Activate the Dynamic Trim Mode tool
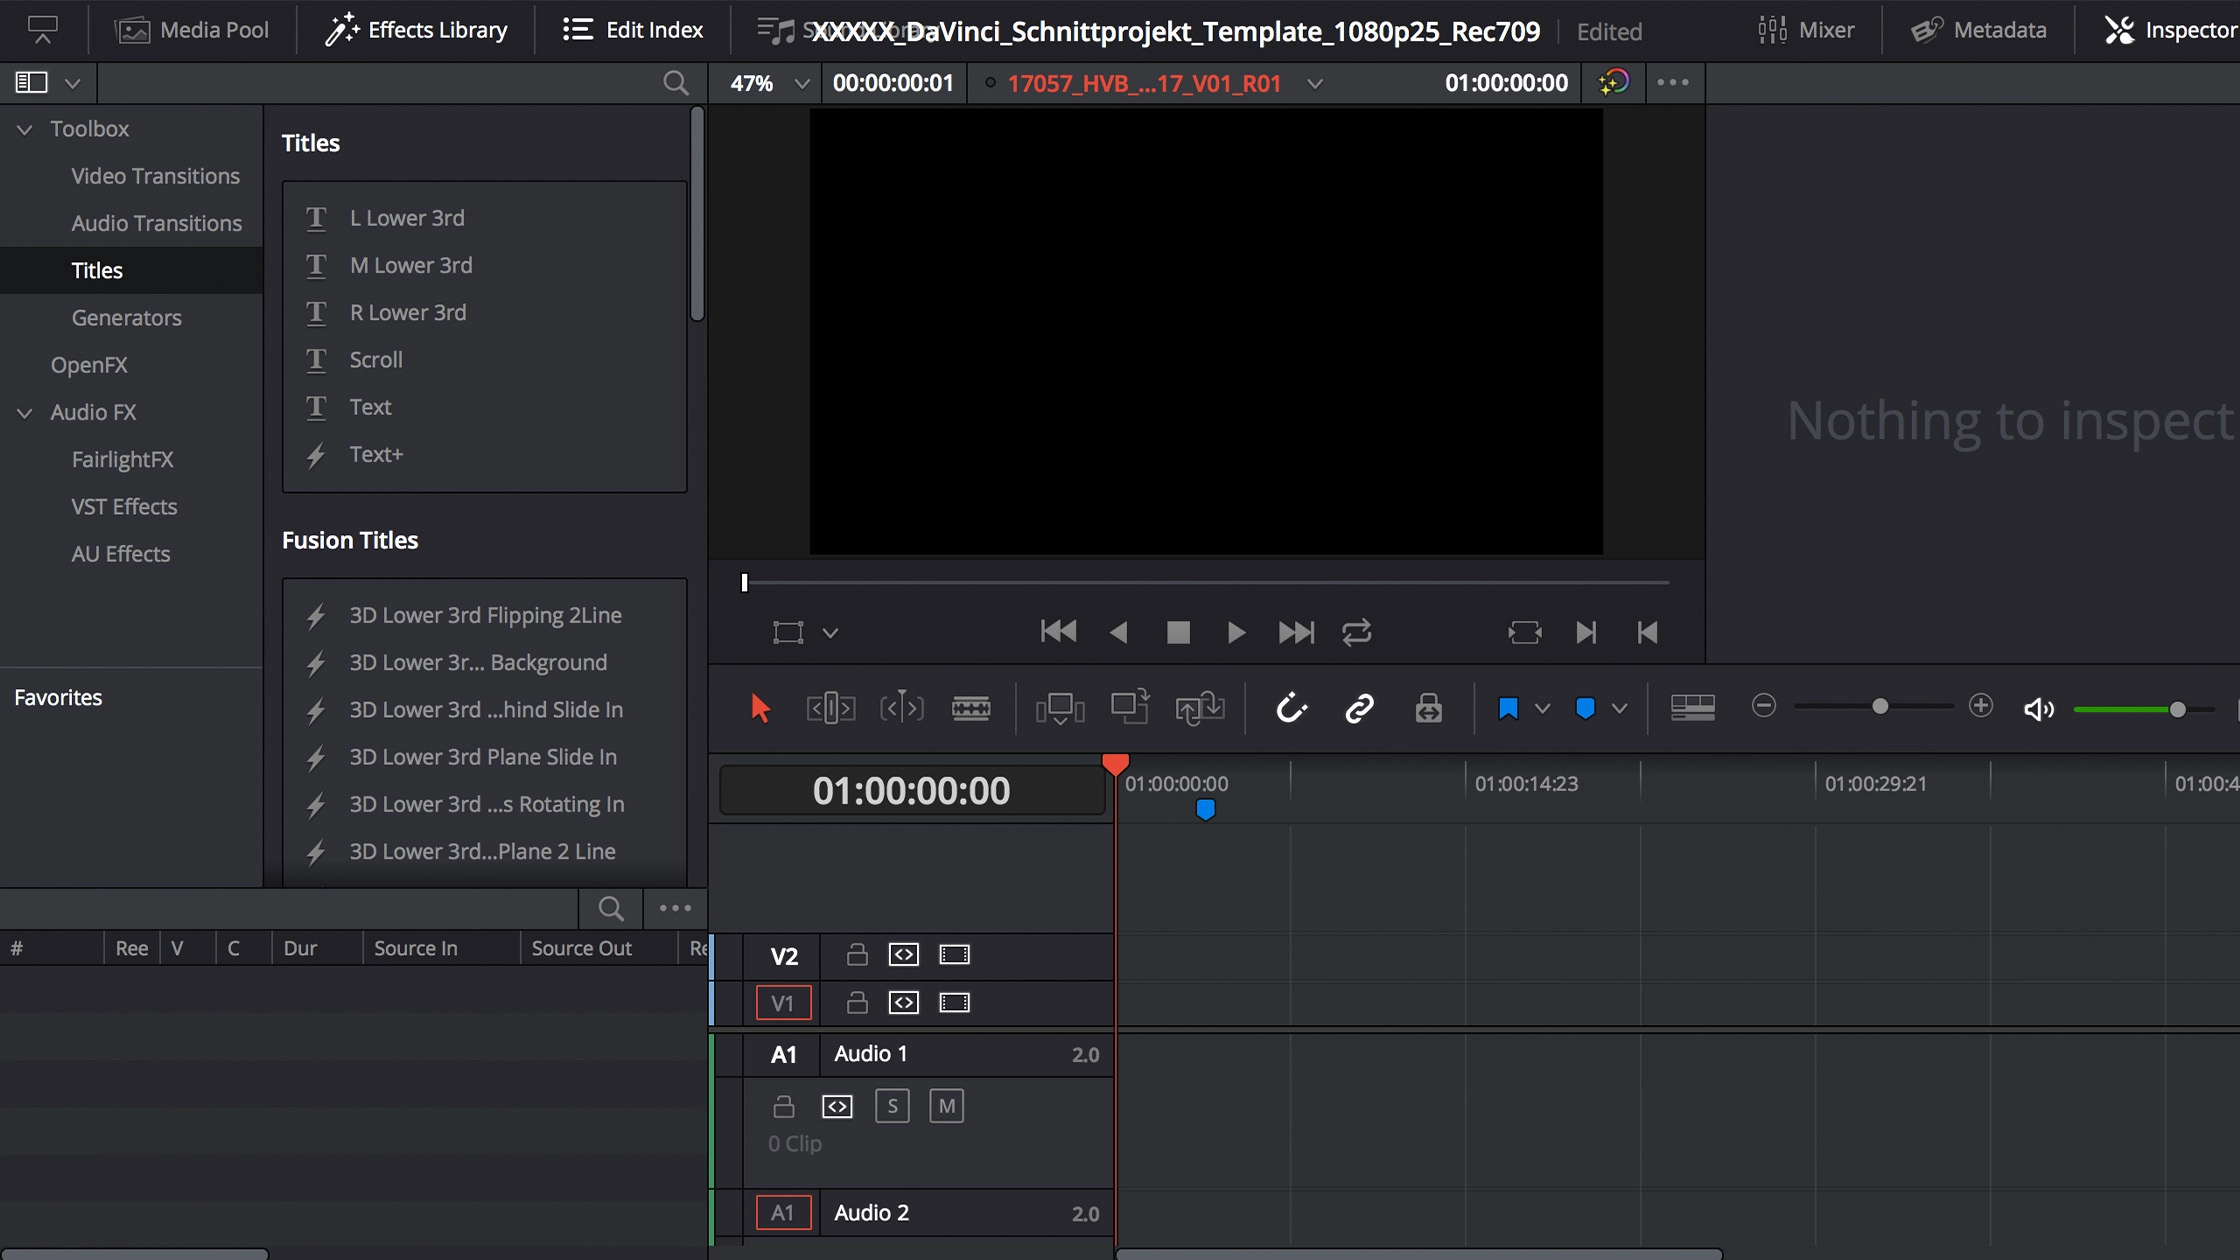The width and height of the screenshot is (2240, 1260). 901,708
